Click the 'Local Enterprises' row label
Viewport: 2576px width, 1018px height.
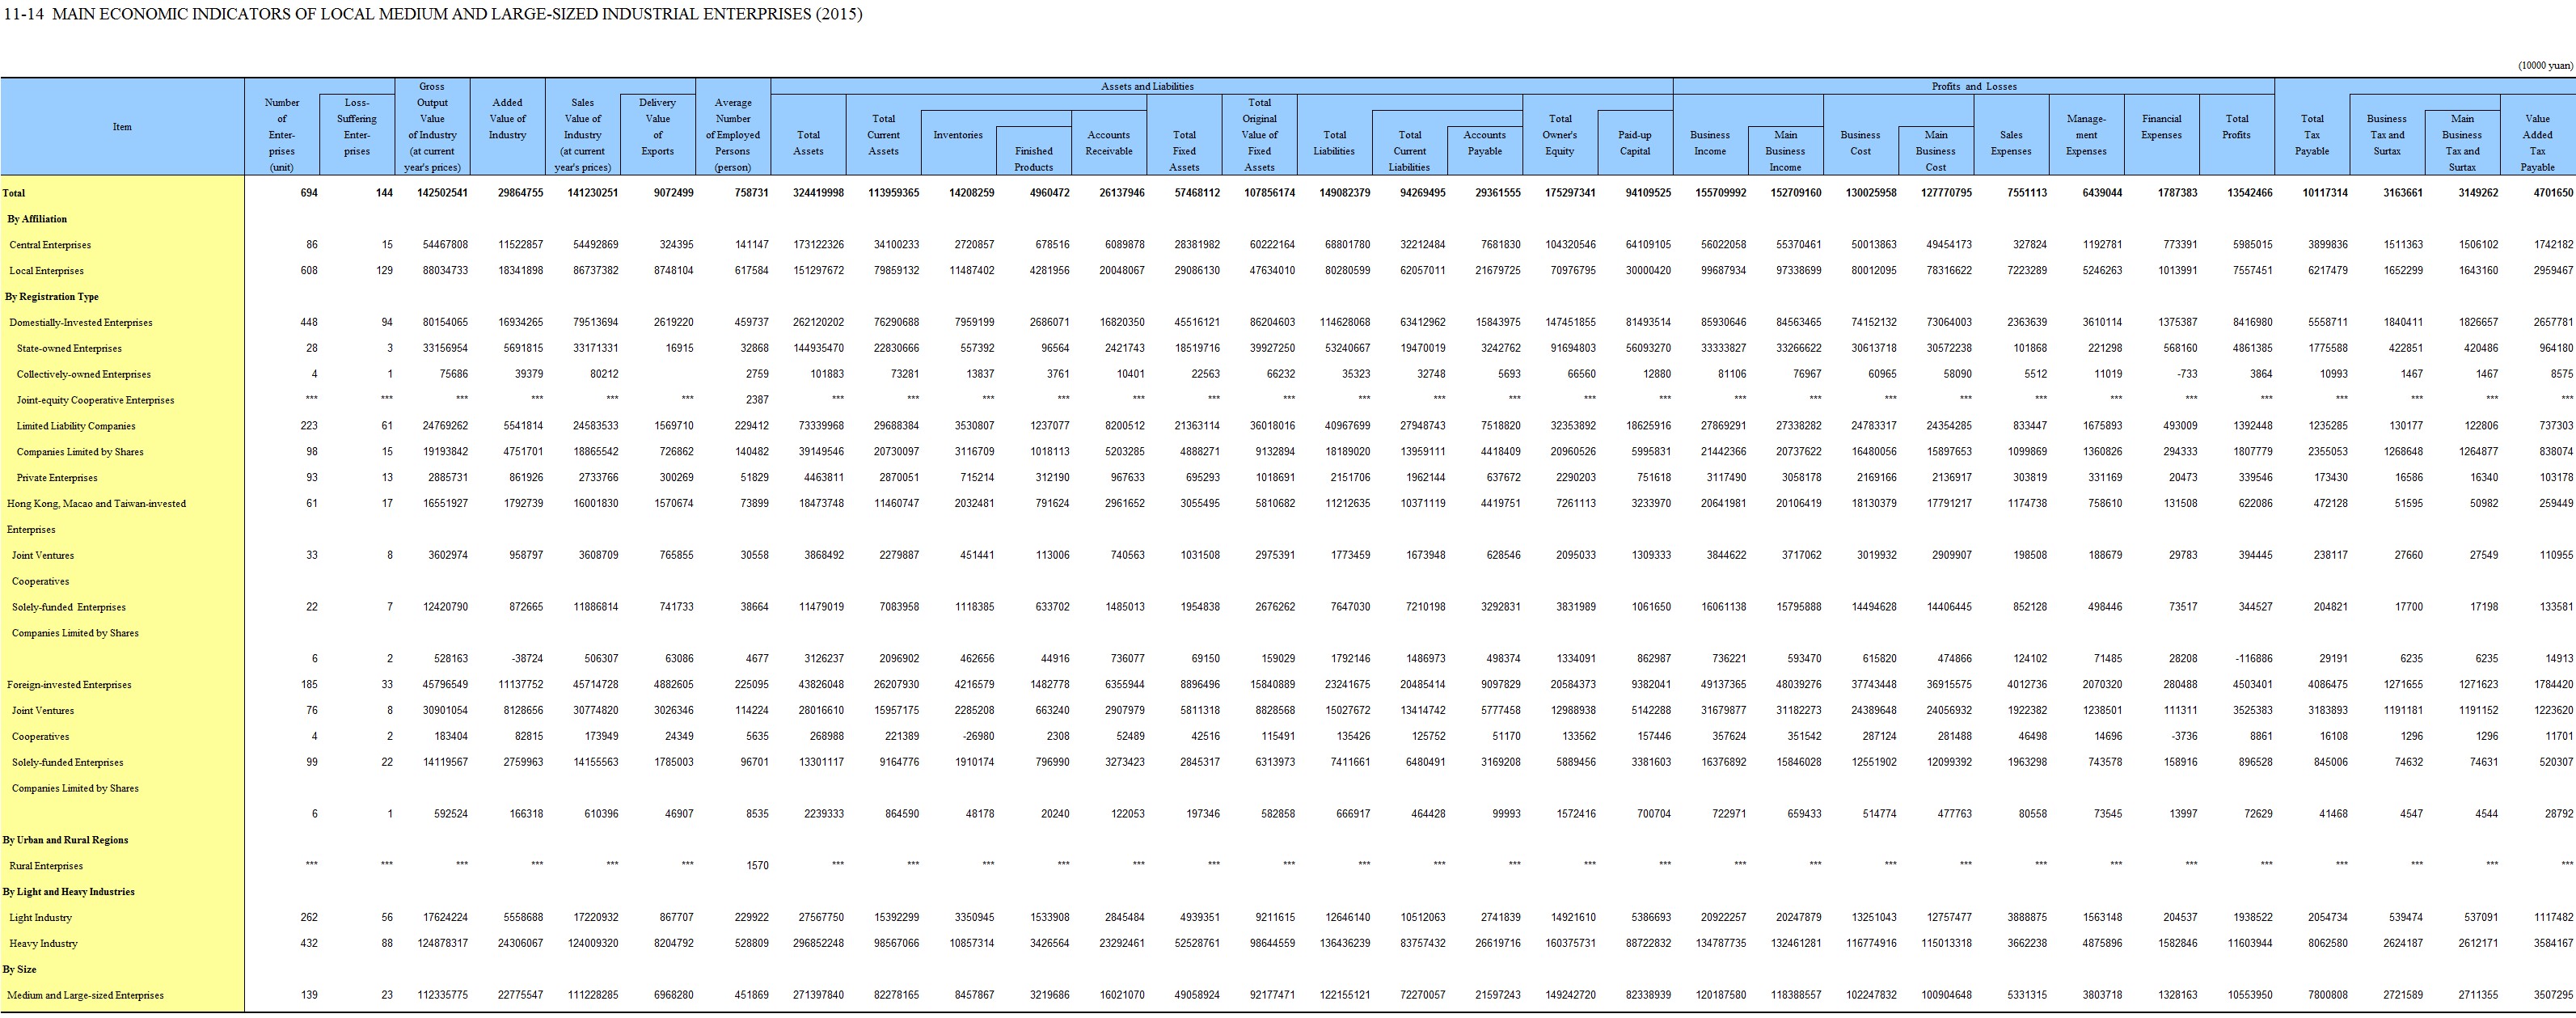46,271
